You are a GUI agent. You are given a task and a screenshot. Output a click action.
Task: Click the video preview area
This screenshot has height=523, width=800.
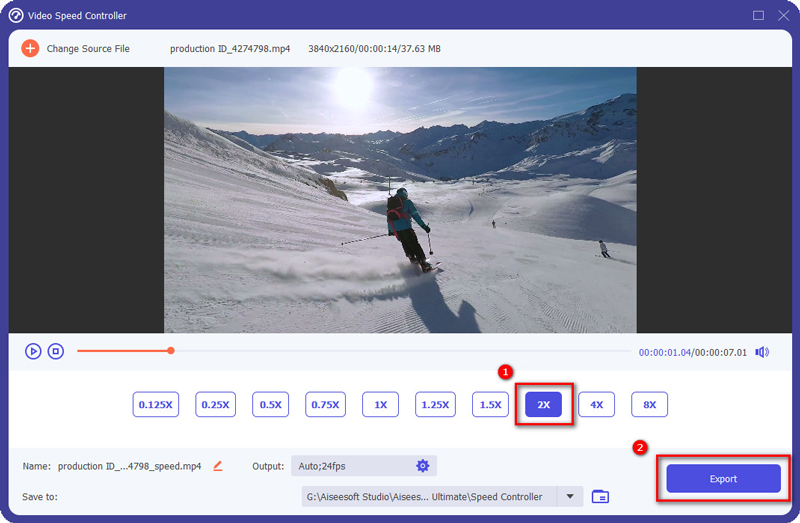point(400,200)
